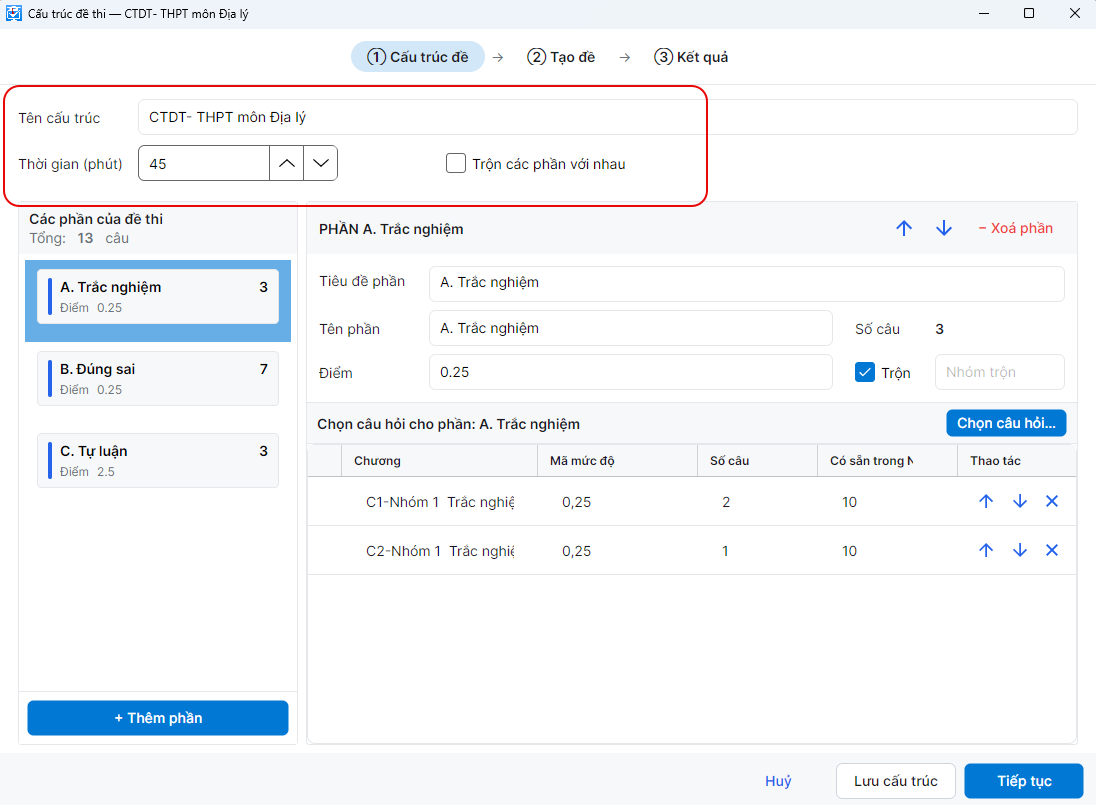Viewport: 1096px width, 805px height.
Task: Go to step 2 Tạo đề
Action: pos(561,57)
